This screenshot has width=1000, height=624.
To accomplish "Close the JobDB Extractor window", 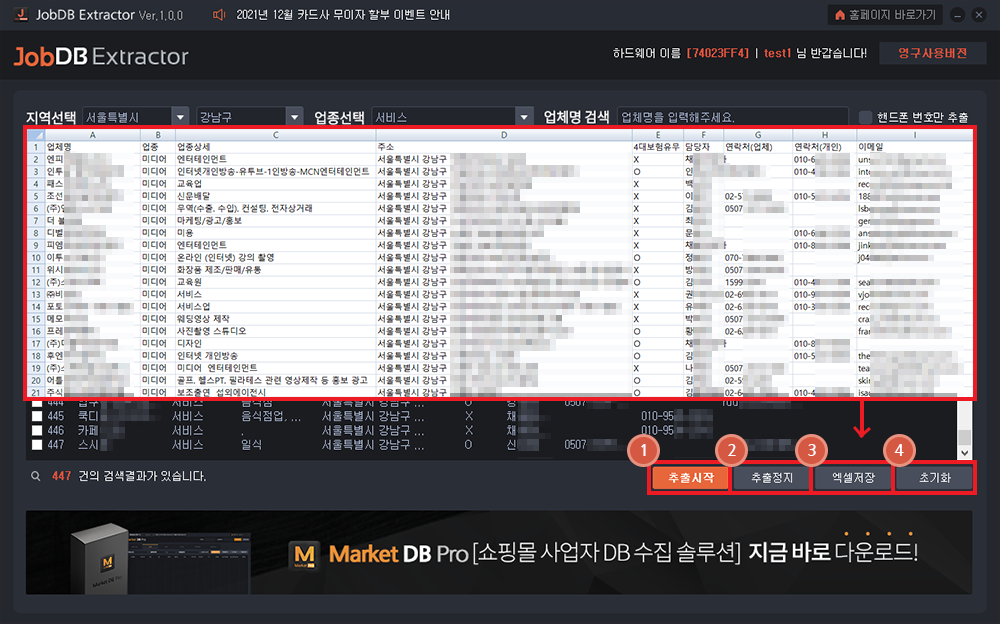I will [979, 15].
